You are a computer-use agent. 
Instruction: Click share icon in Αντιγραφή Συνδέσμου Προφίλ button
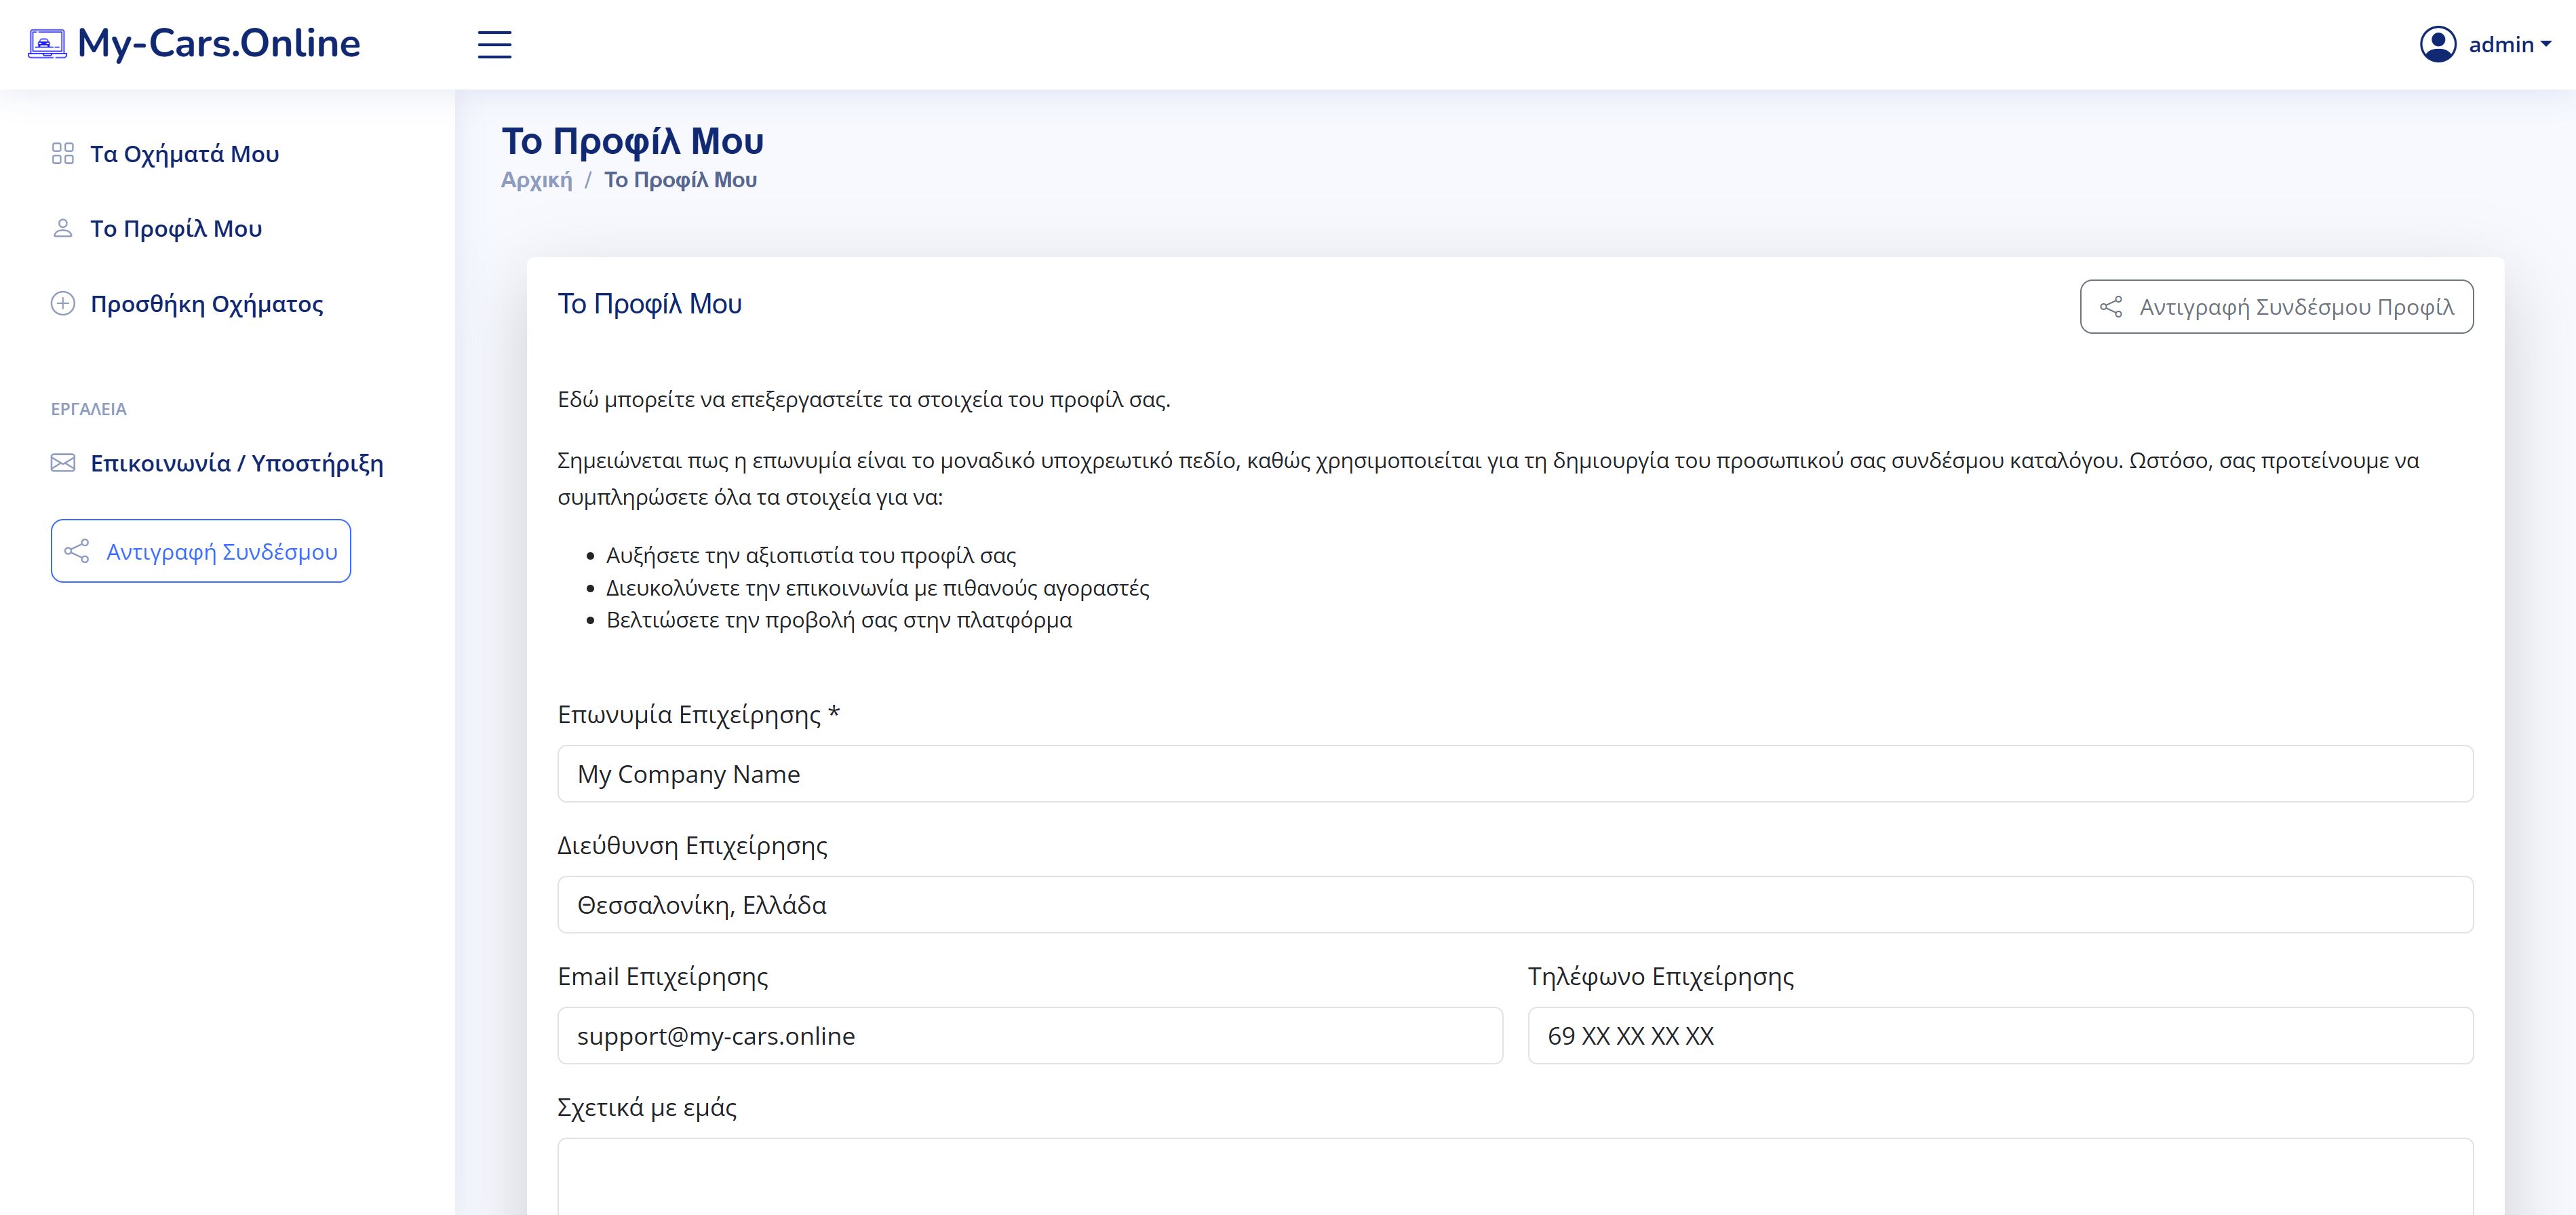coord(2111,307)
